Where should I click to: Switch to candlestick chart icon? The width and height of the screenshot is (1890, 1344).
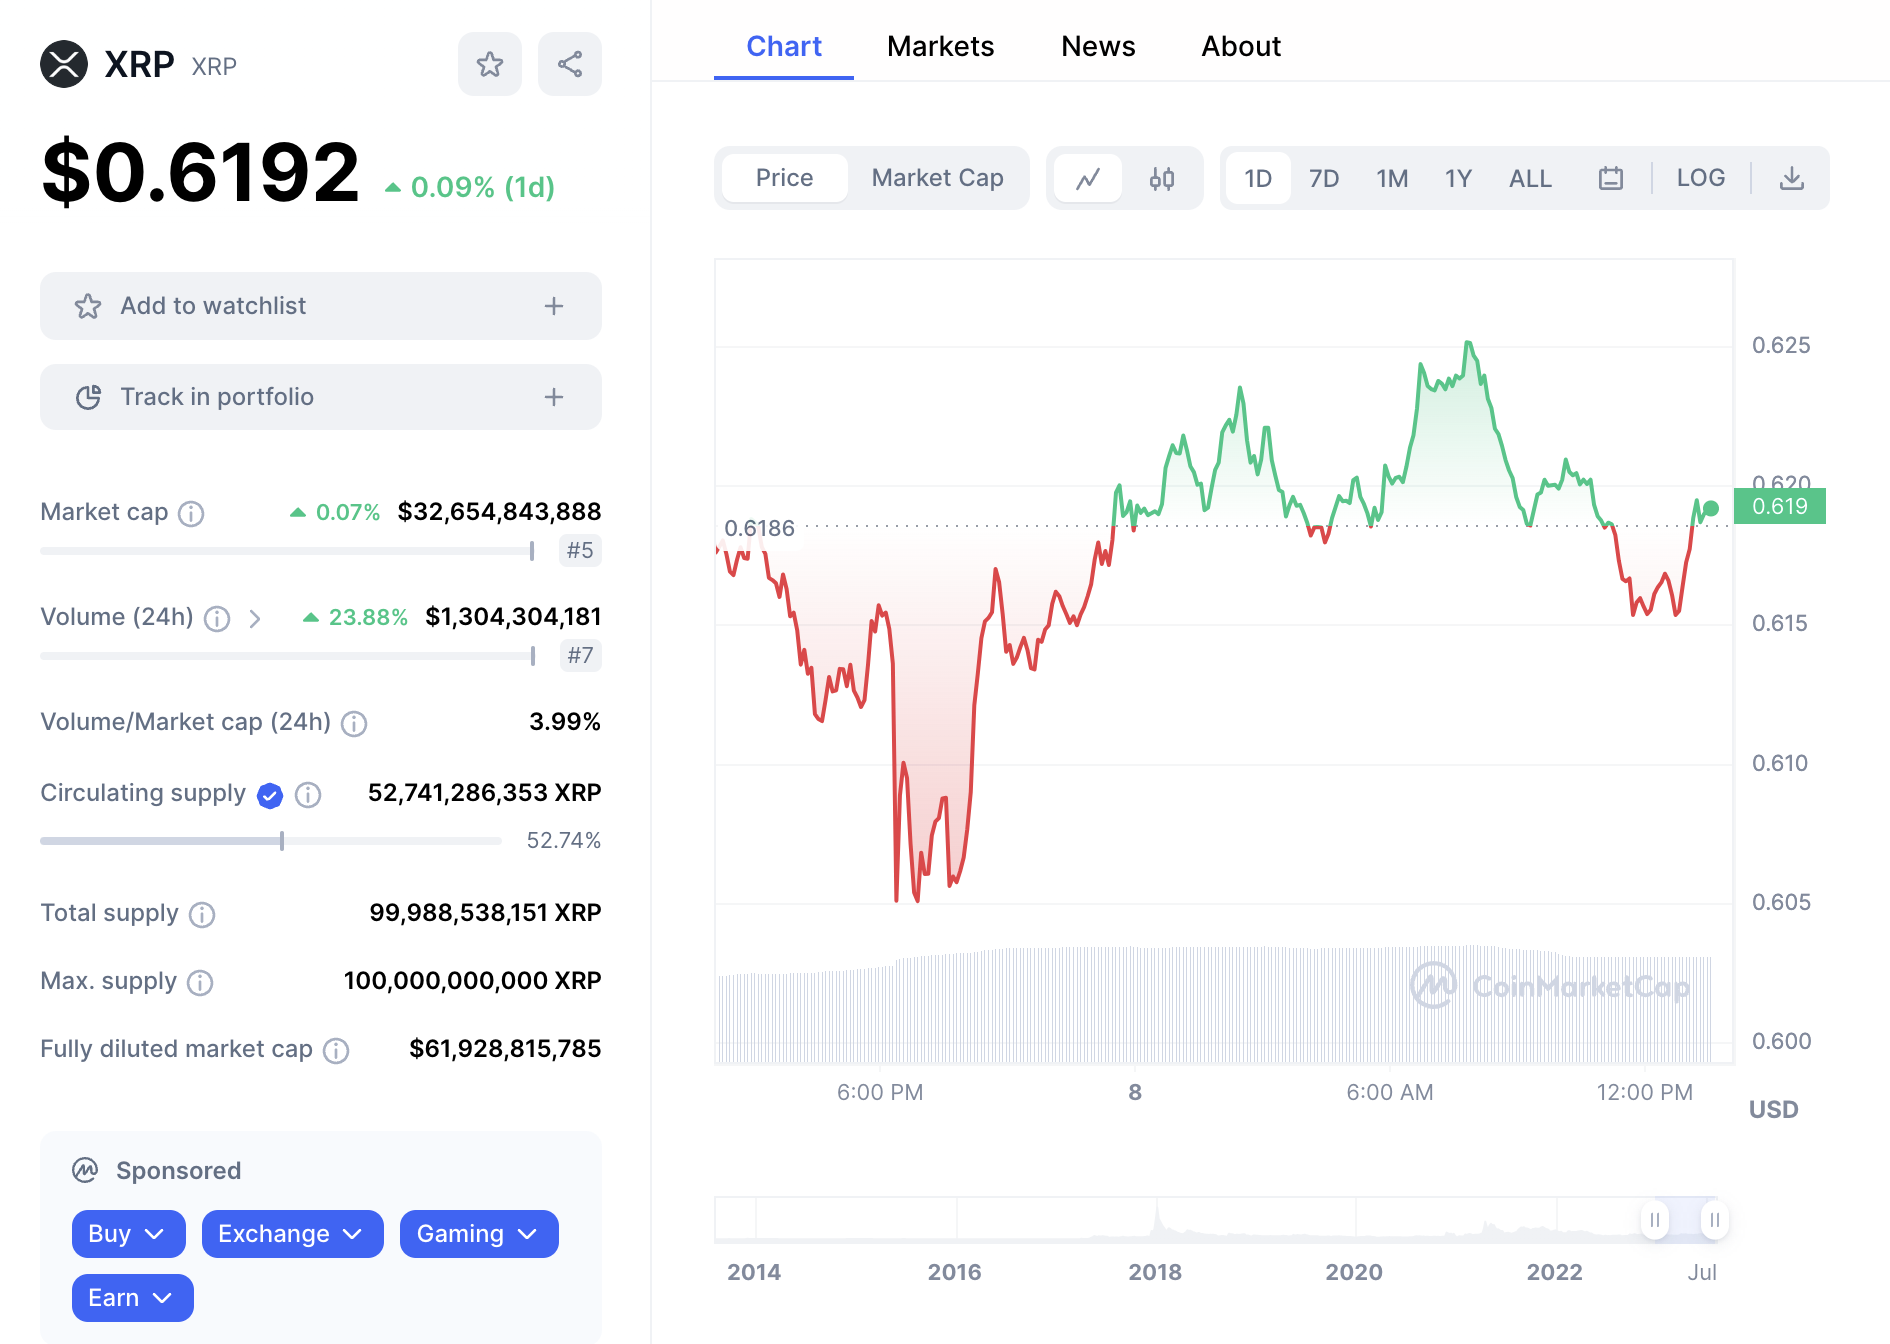1161,179
